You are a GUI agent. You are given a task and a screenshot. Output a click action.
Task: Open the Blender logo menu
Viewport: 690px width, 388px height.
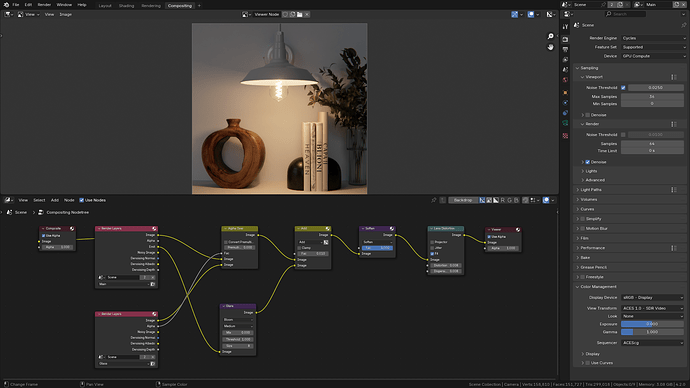tap(6, 4)
